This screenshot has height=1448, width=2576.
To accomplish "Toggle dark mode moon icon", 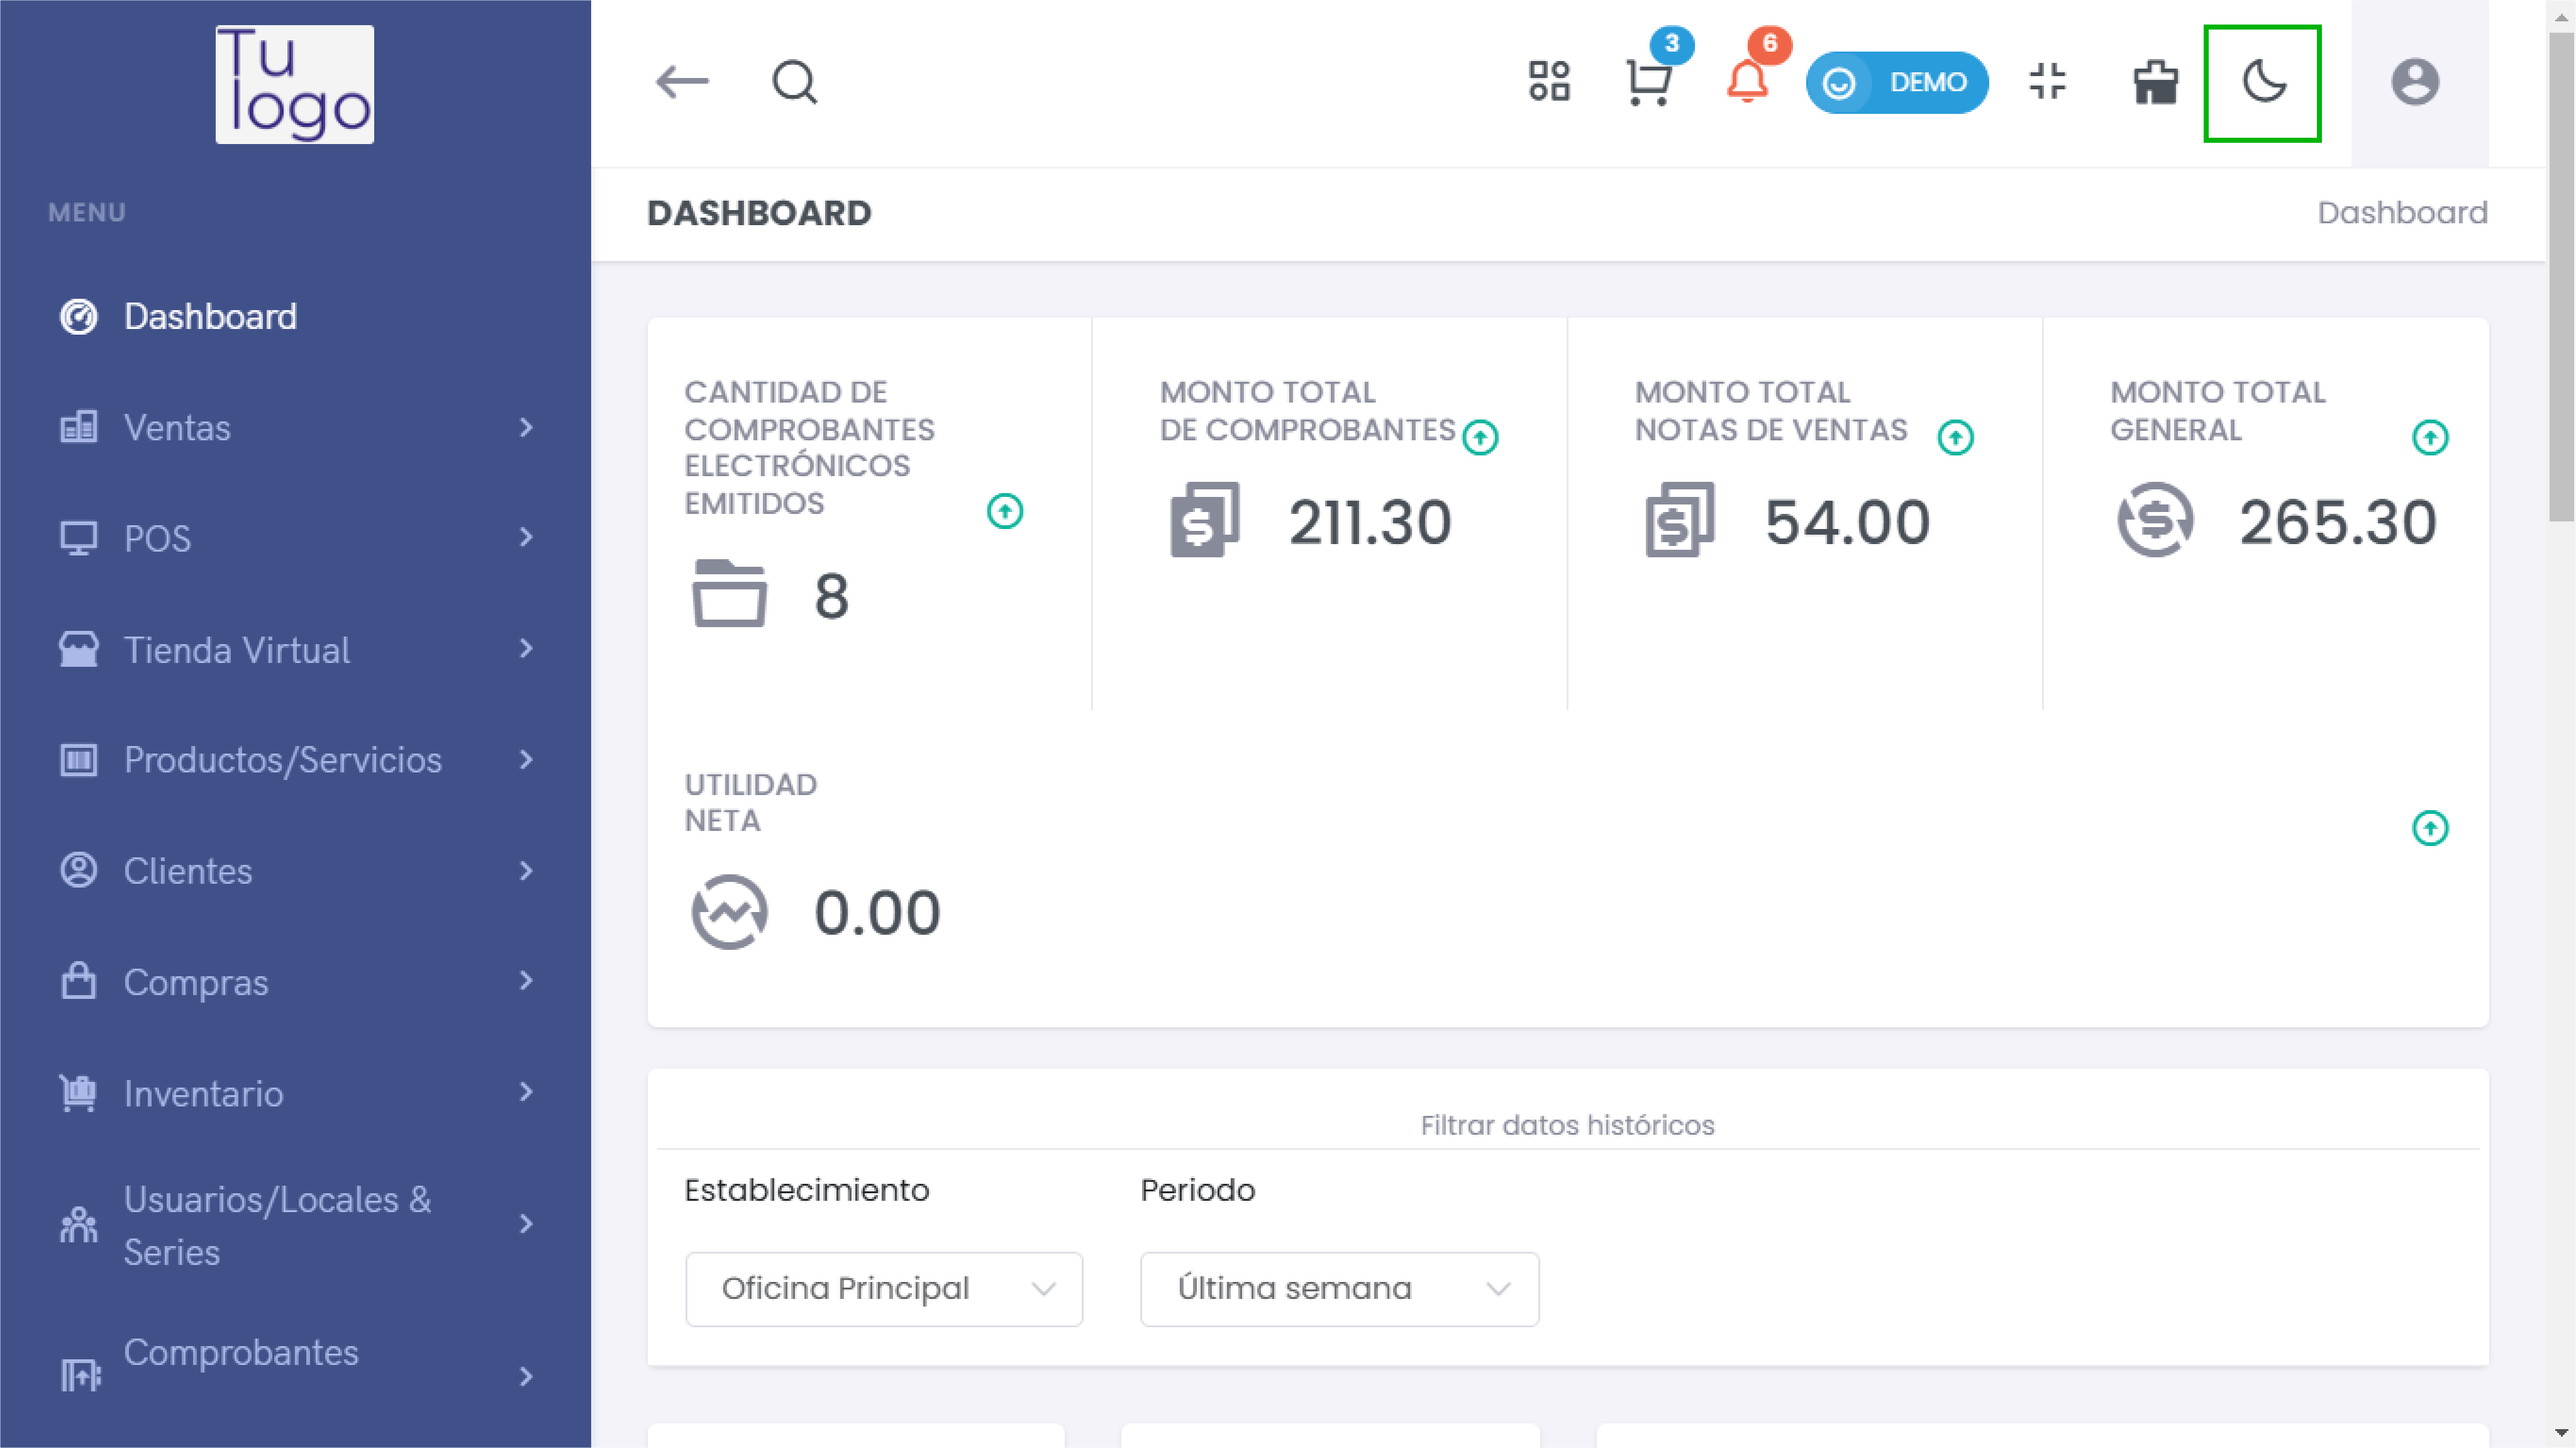I will (x=2263, y=82).
